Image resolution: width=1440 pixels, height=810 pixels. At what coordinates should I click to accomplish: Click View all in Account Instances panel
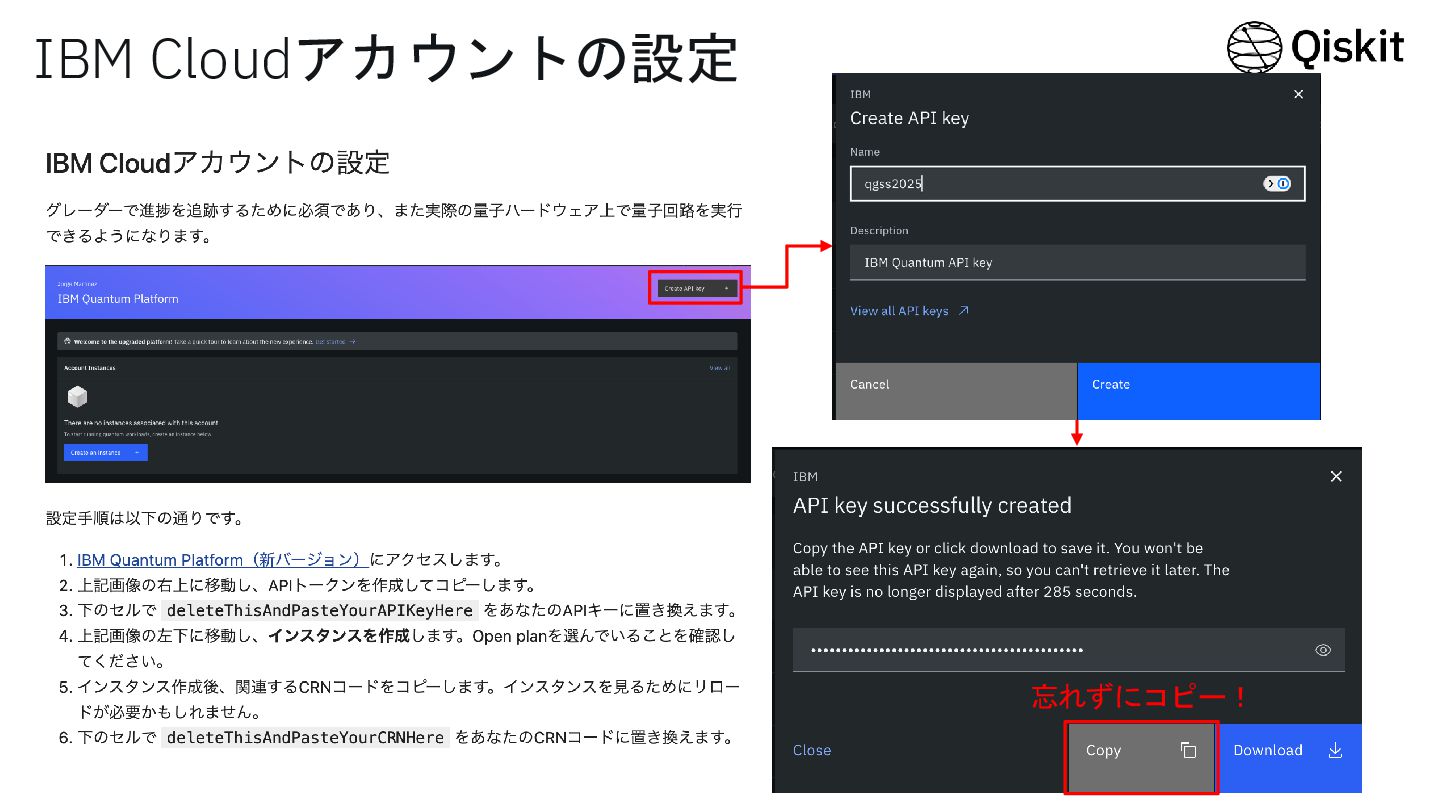click(719, 368)
